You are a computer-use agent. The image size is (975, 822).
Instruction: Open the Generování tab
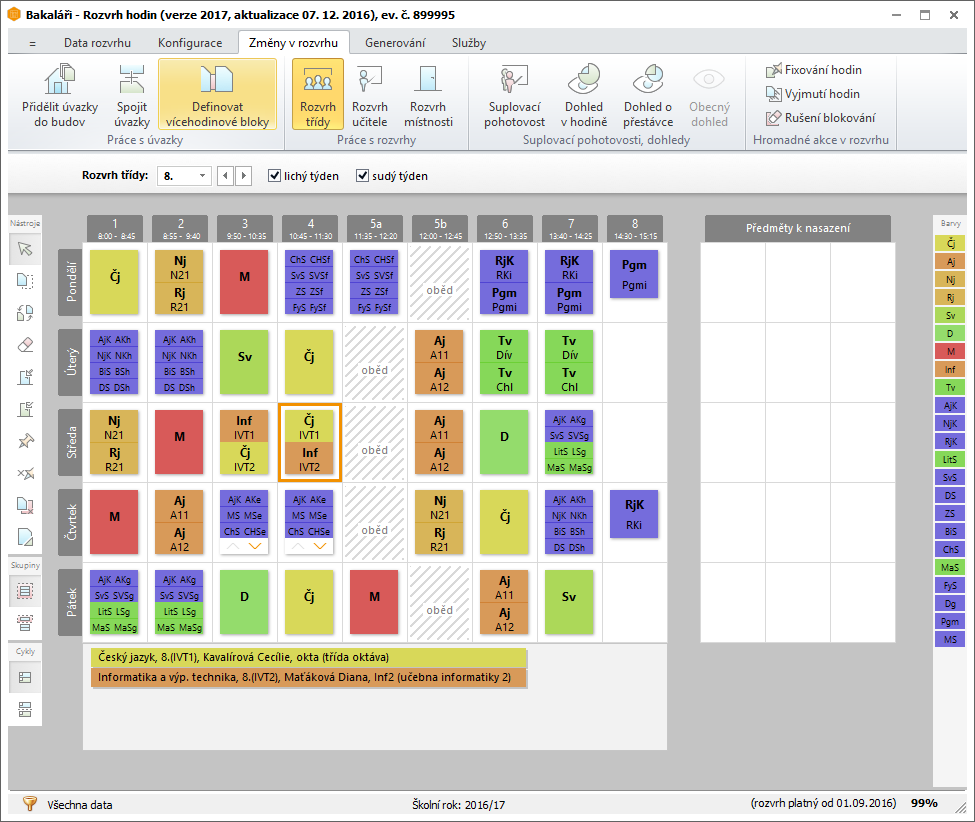394,43
